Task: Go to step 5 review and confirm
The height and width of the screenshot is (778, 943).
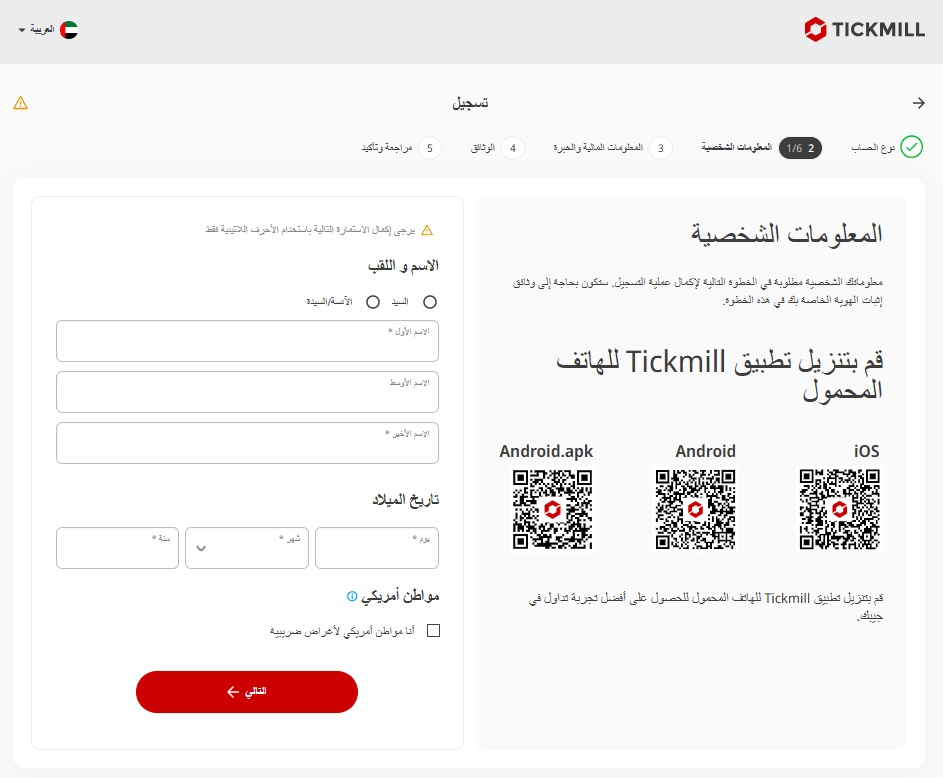Action: pos(429,148)
